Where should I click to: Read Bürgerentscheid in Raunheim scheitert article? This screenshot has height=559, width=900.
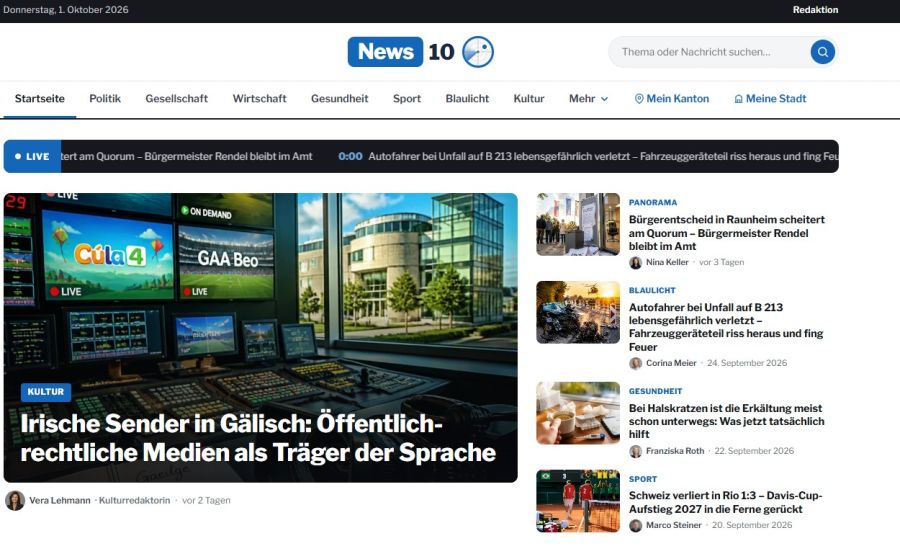pyautogui.click(x=727, y=233)
